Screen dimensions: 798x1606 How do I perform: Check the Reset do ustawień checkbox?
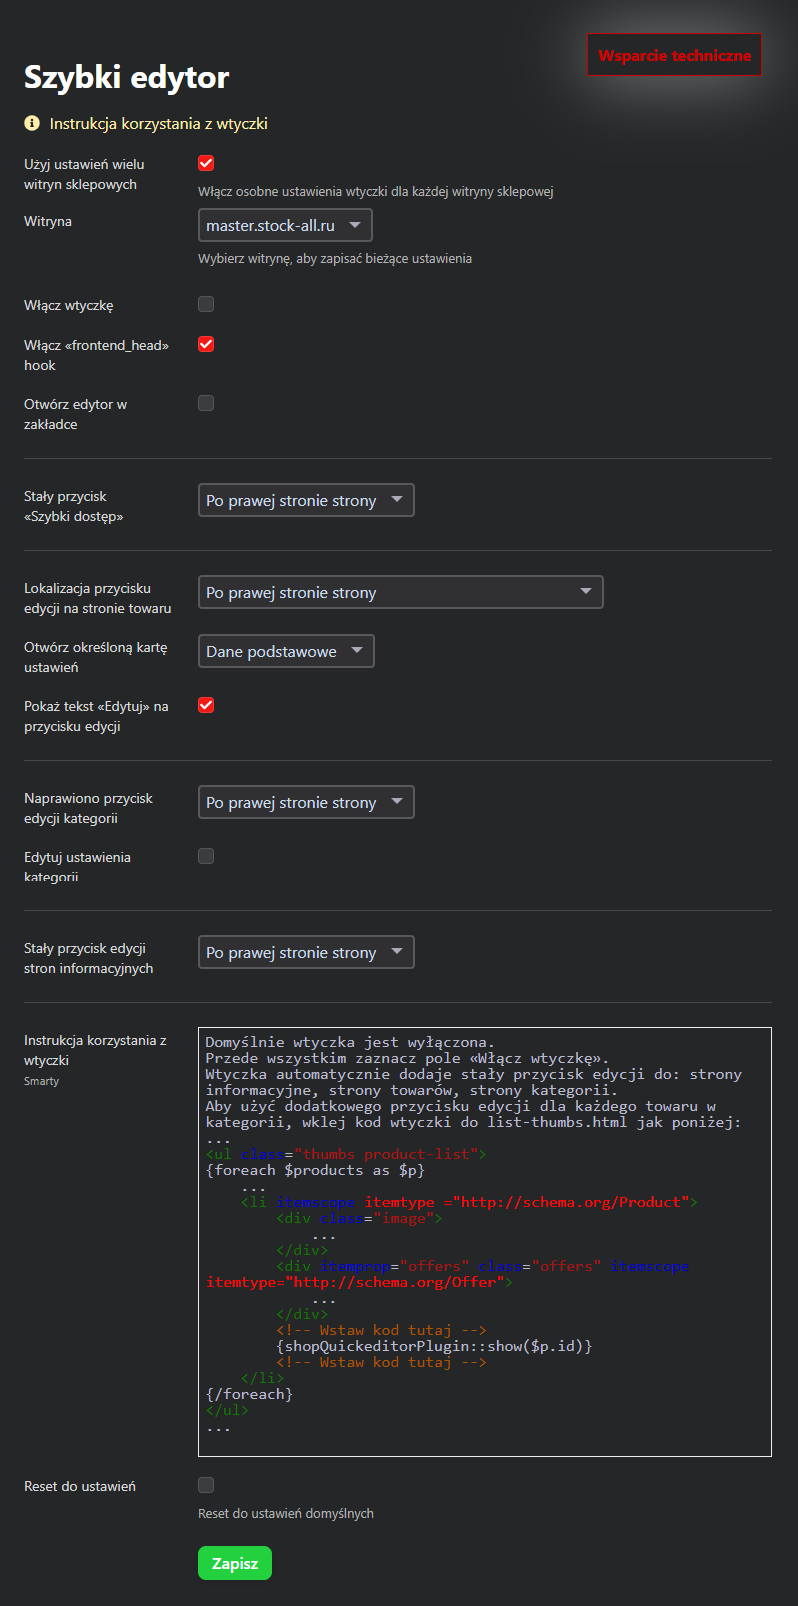tap(206, 1485)
